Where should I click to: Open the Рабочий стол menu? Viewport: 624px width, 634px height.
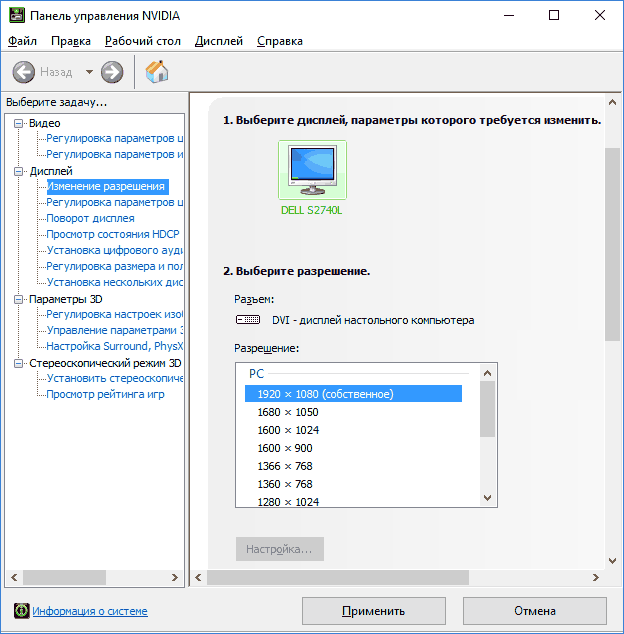[143, 41]
